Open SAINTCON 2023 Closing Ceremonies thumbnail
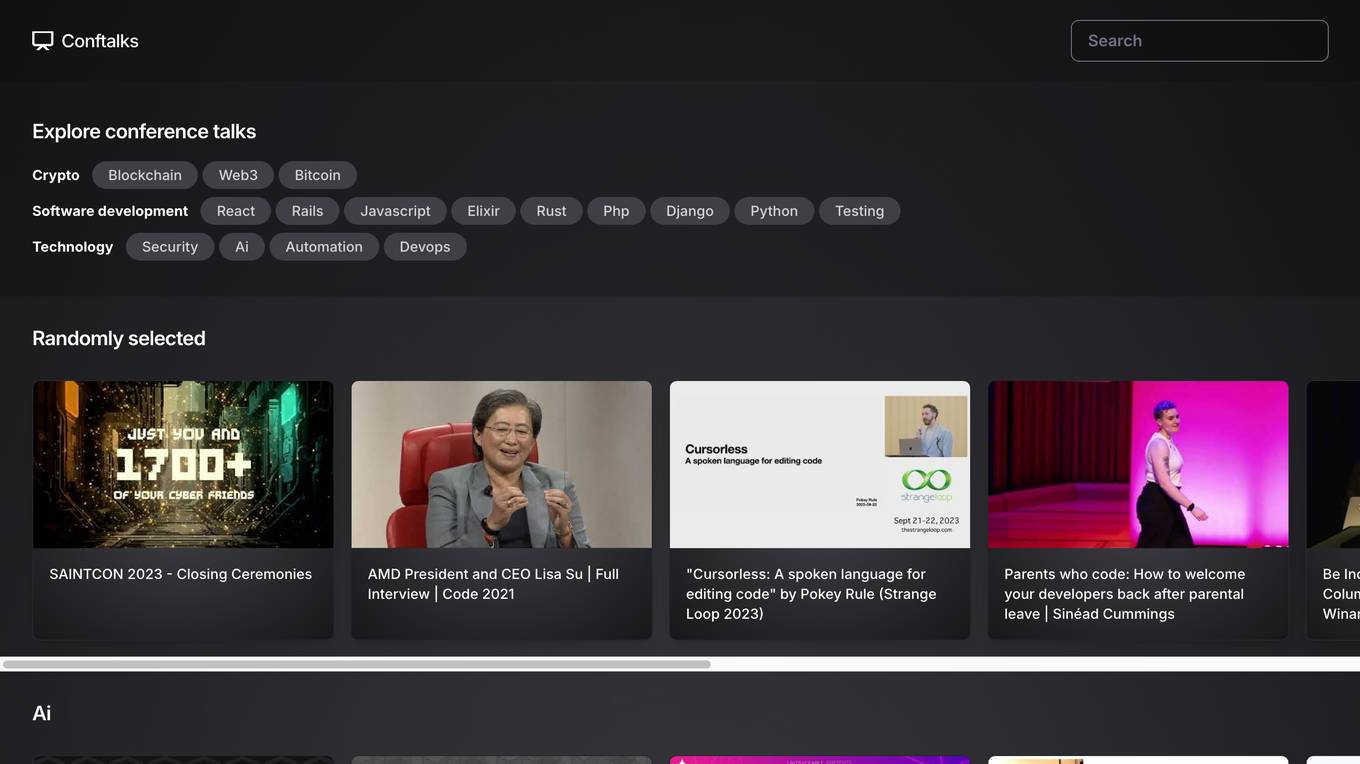Image resolution: width=1360 pixels, height=764 pixels. pos(183,464)
